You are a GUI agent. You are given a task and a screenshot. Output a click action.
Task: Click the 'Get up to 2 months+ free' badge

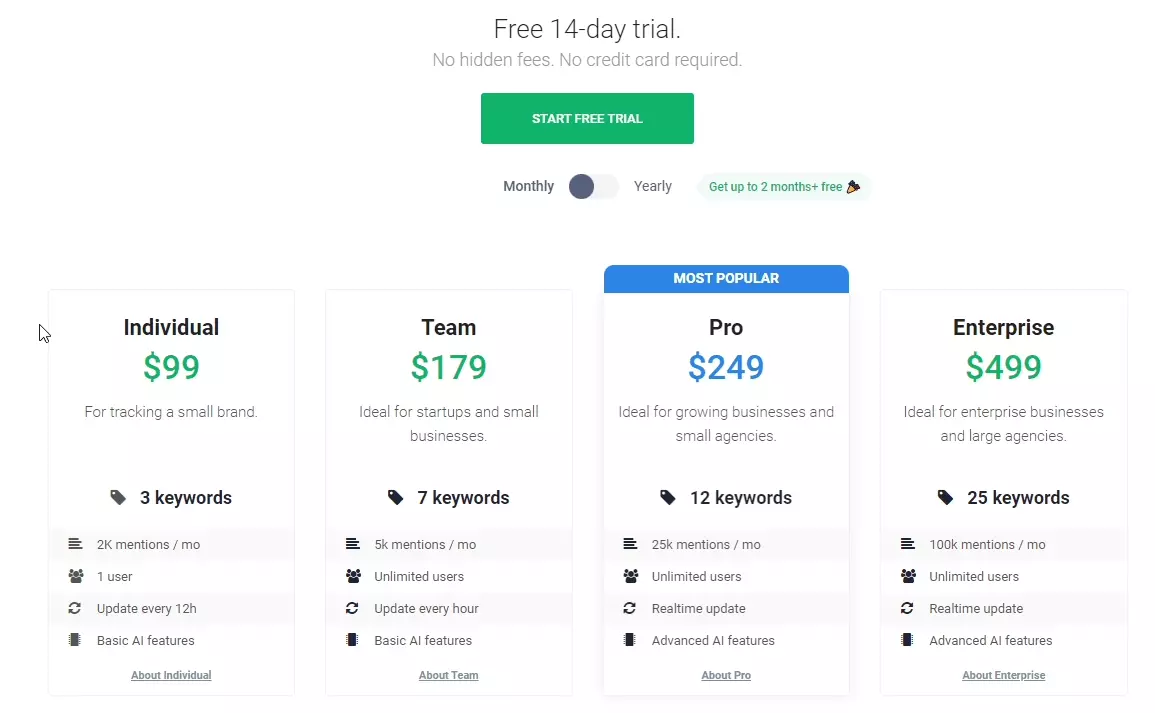(784, 187)
